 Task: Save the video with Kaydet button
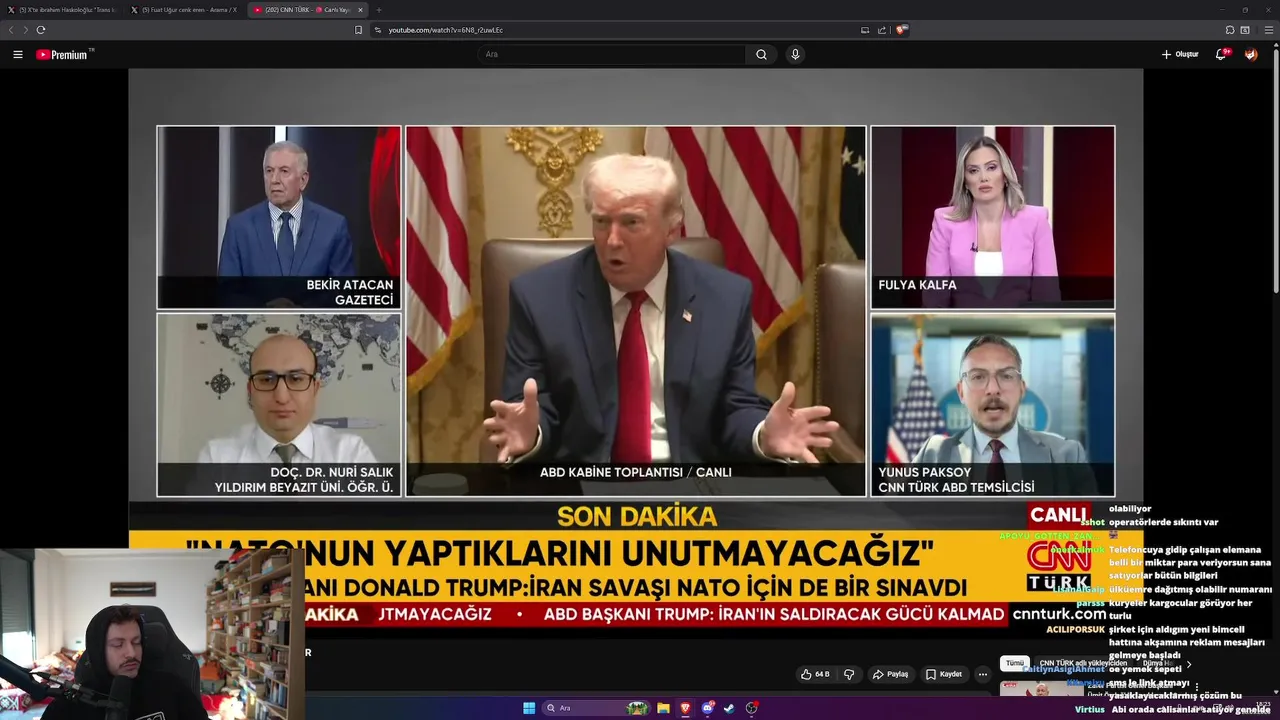point(943,674)
